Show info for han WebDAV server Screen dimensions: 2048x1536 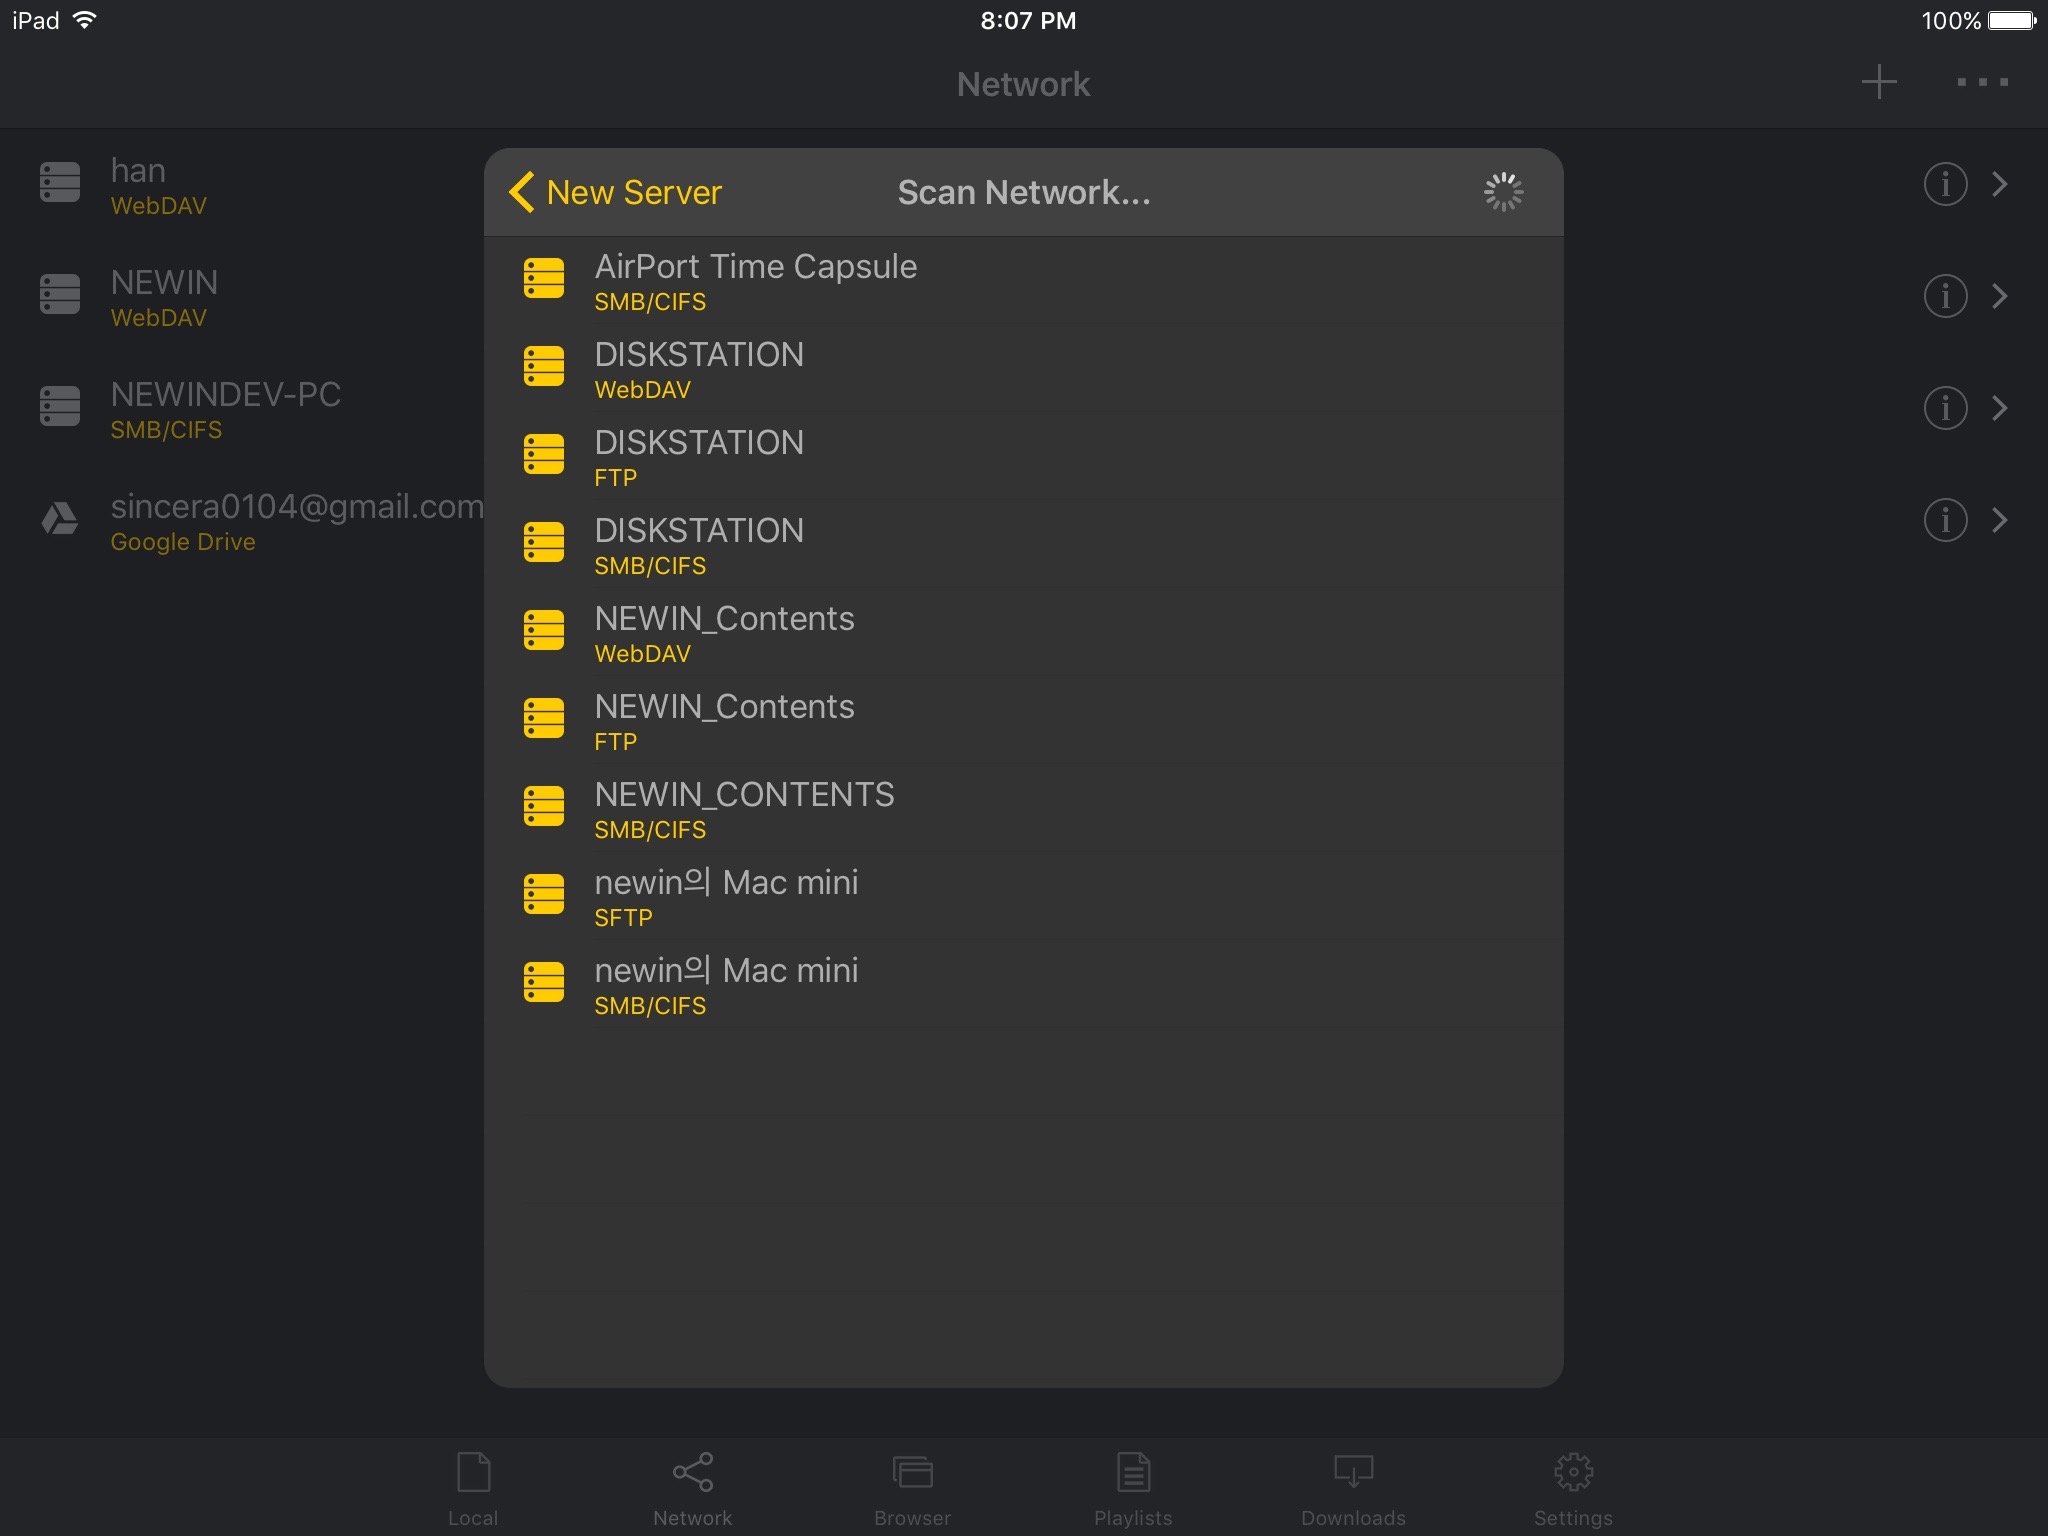tap(1945, 184)
